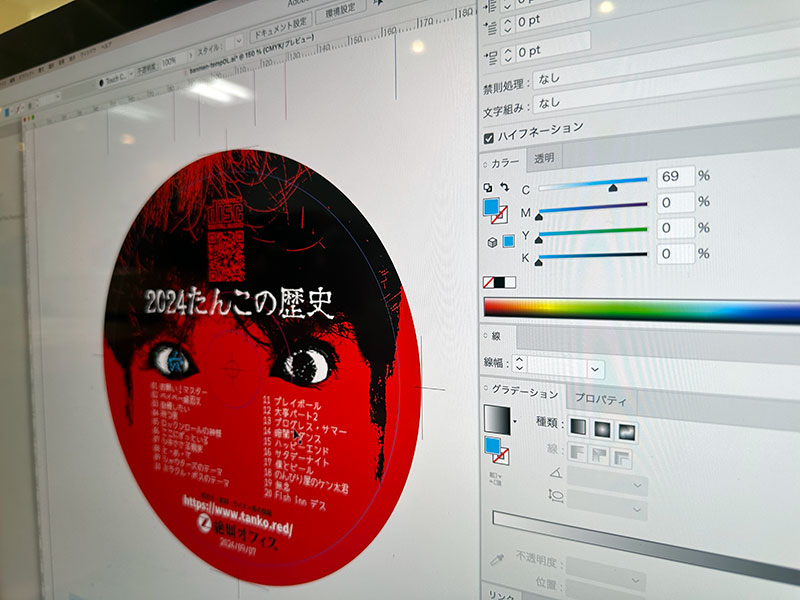800x600 pixels.
Task: Click the K percentage value field
Action: click(x=676, y=254)
